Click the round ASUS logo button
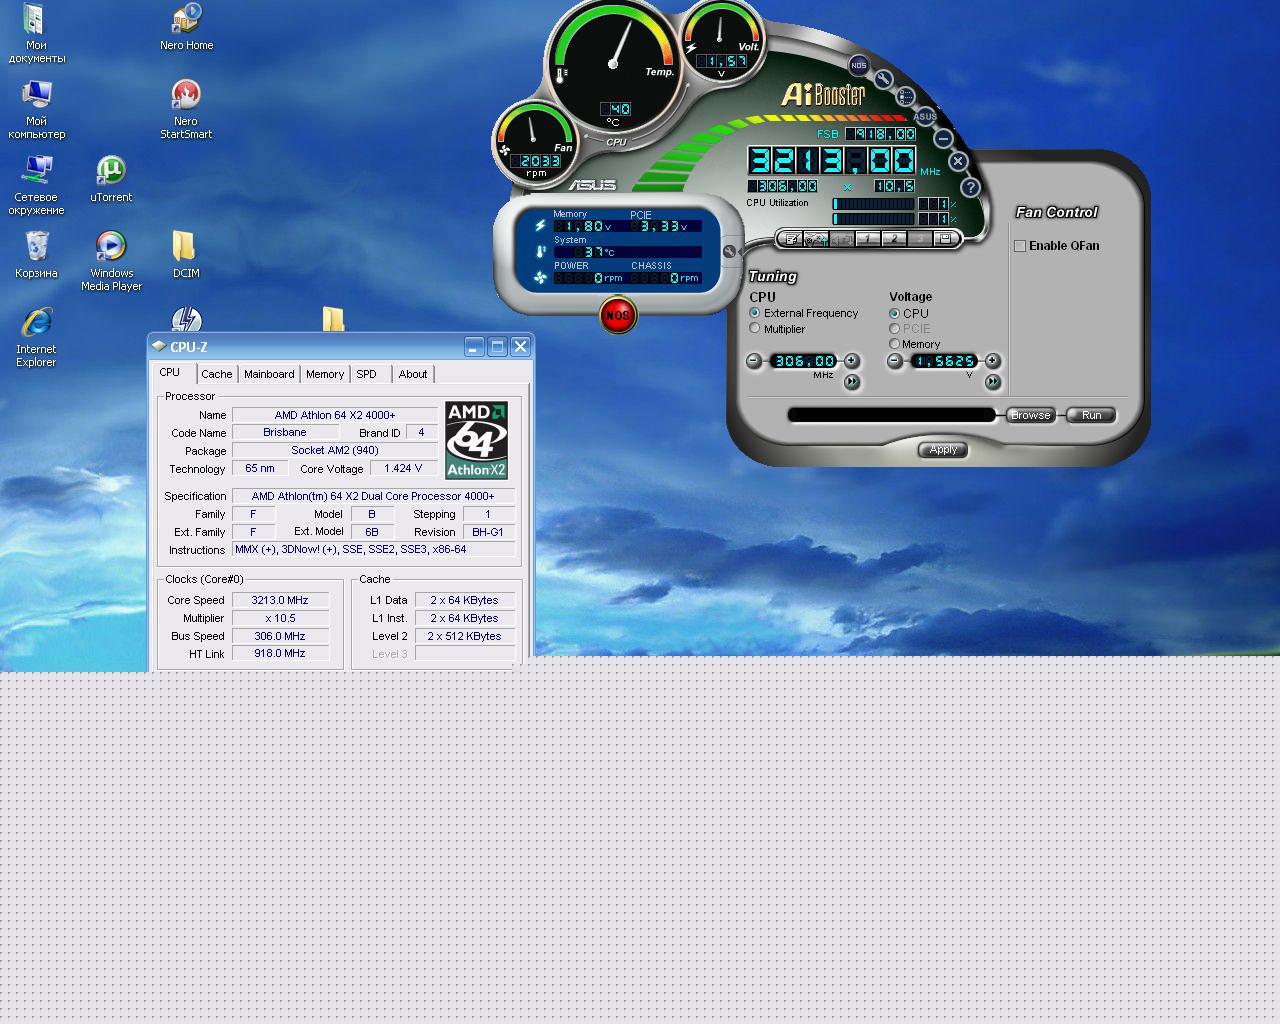1280x1024 pixels. pyautogui.click(x=925, y=116)
